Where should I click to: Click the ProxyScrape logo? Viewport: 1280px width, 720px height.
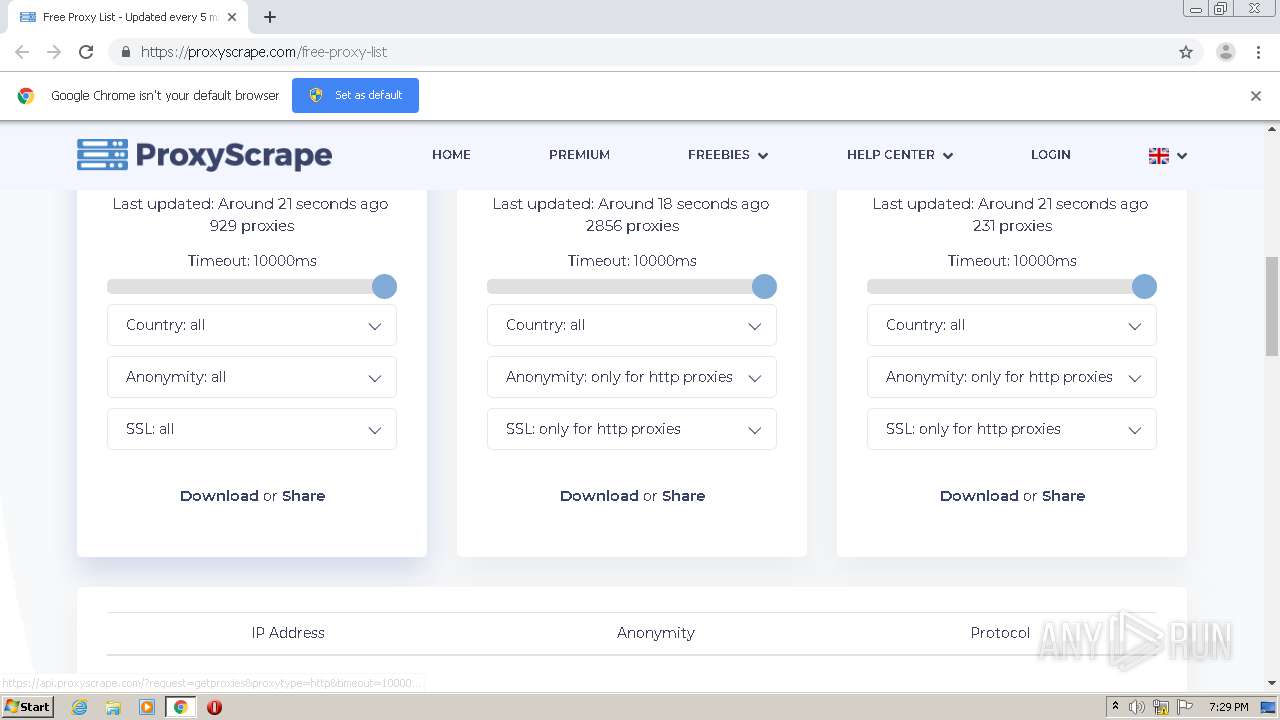coord(204,155)
